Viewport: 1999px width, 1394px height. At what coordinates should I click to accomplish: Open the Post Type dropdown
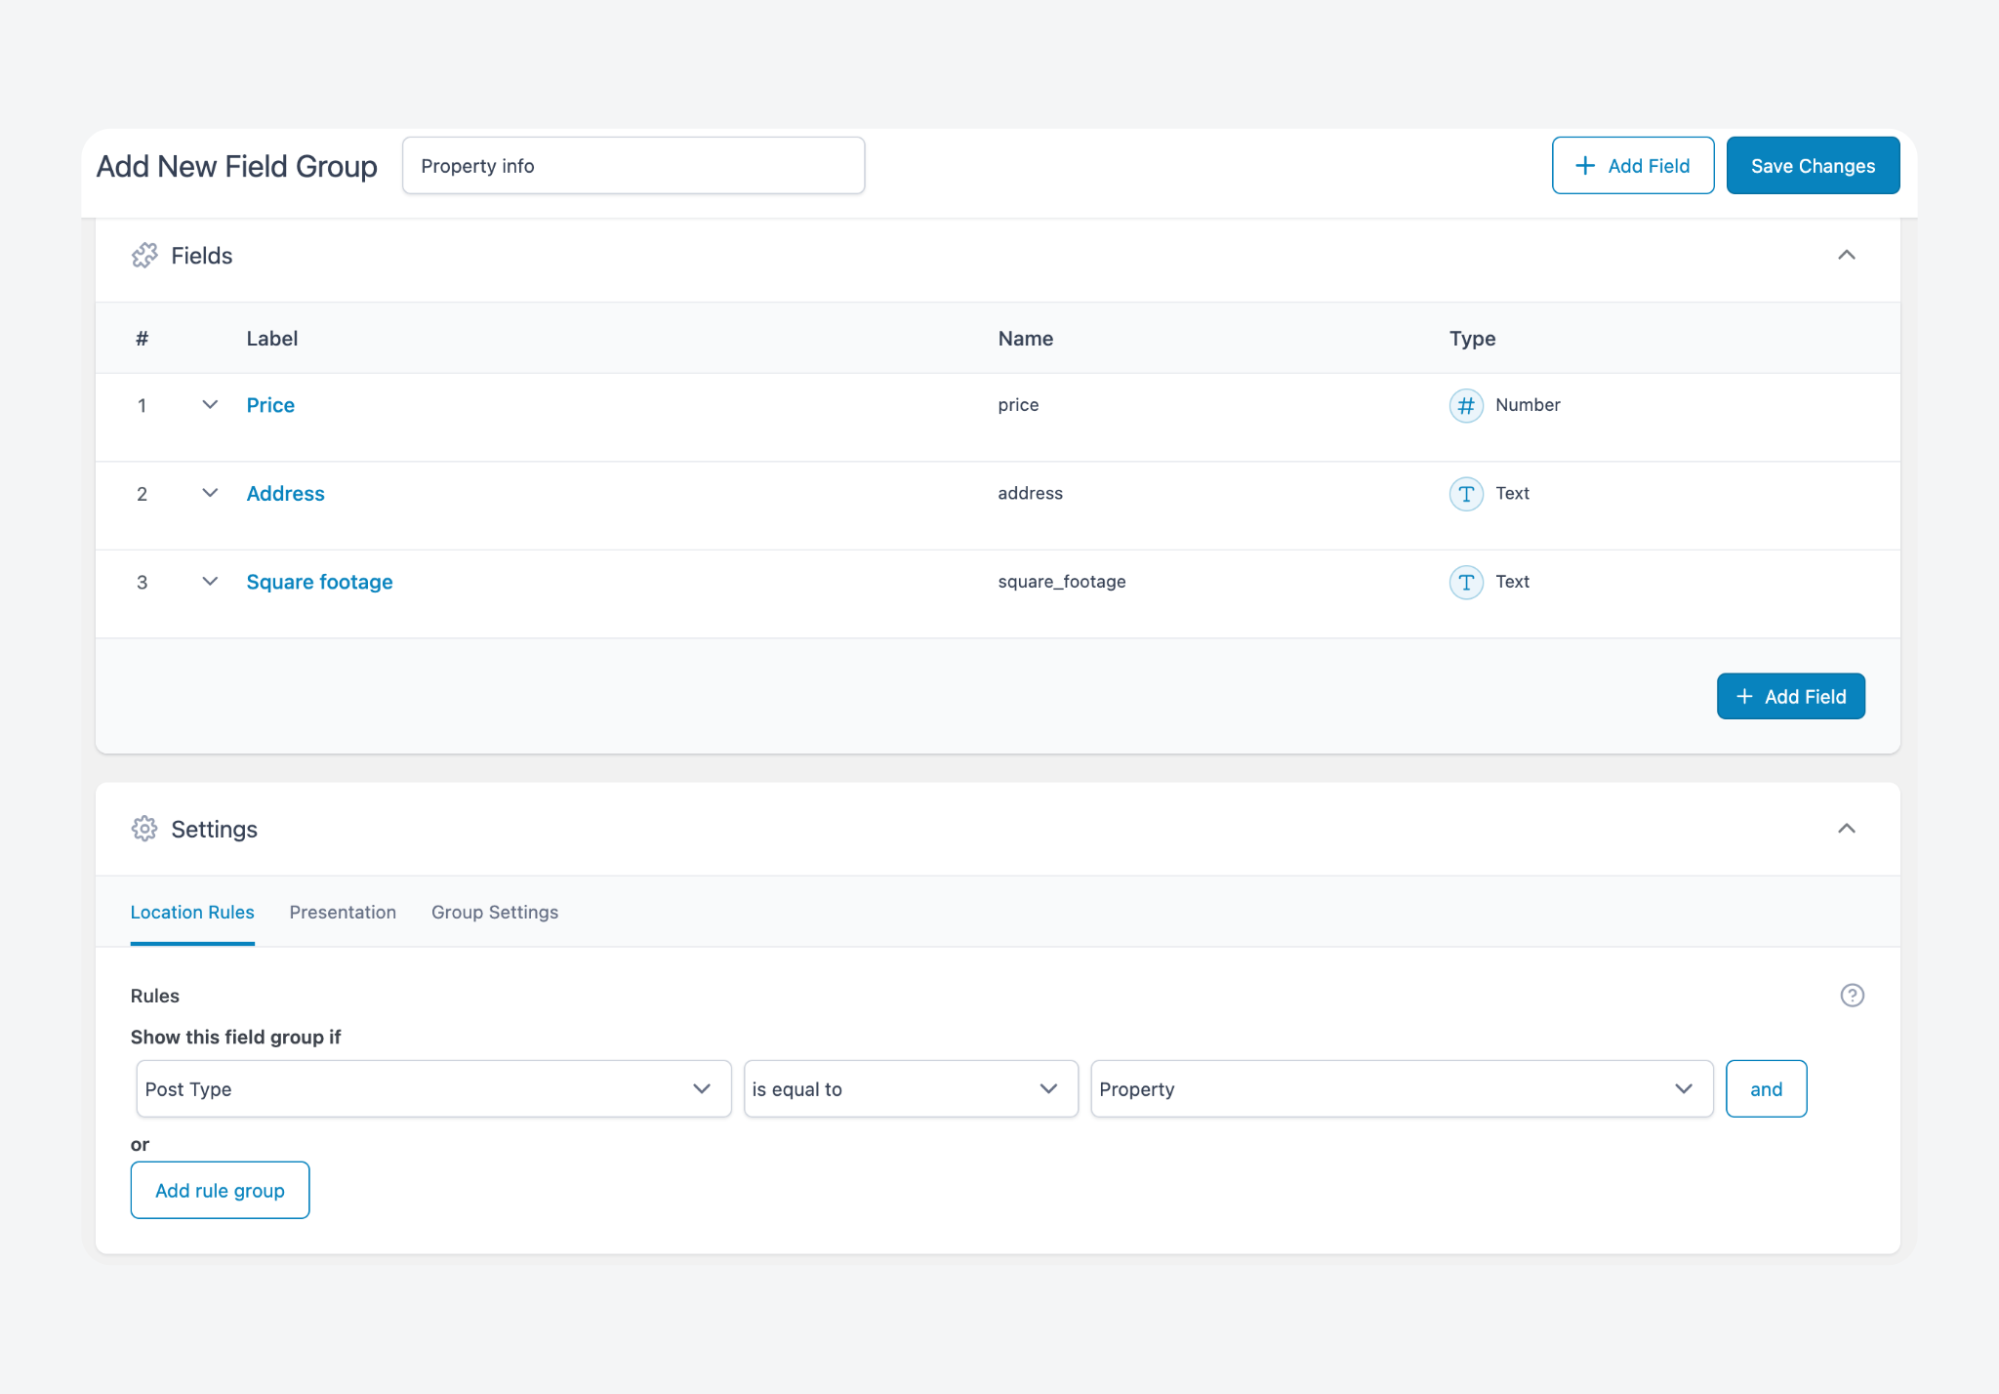[x=432, y=1089]
